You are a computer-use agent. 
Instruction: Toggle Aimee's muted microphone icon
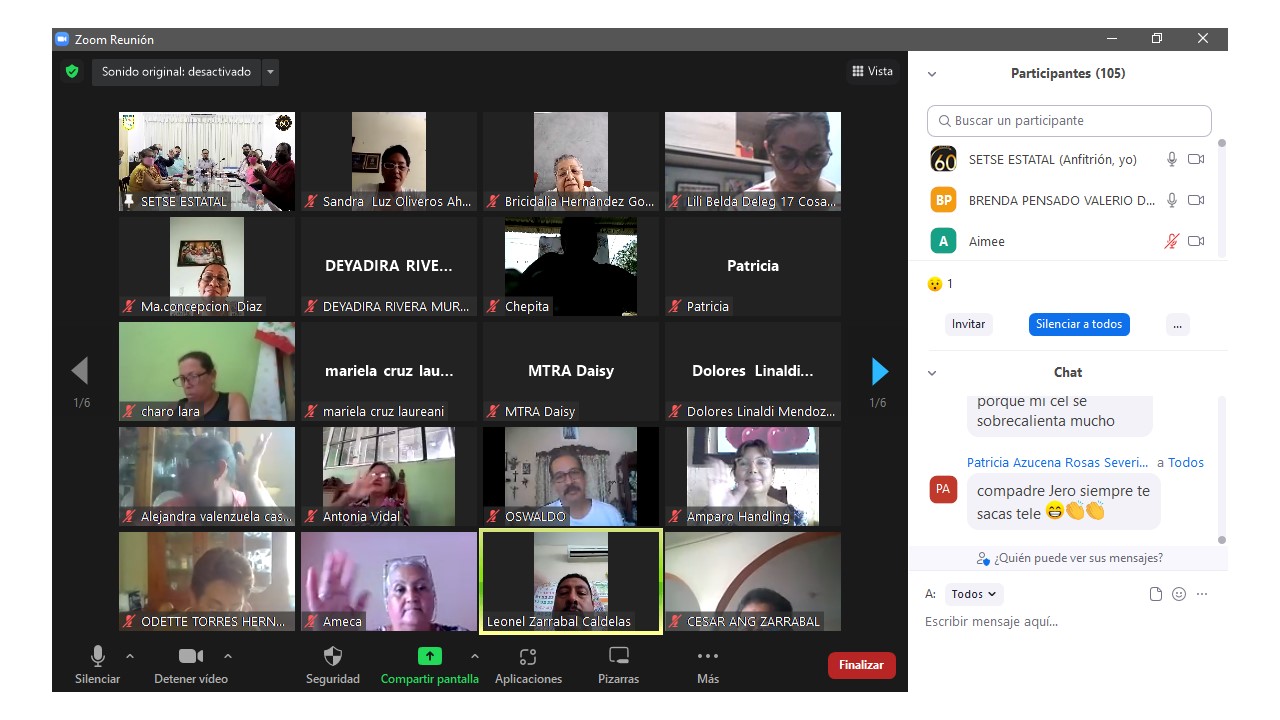pyautogui.click(x=1172, y=241)
